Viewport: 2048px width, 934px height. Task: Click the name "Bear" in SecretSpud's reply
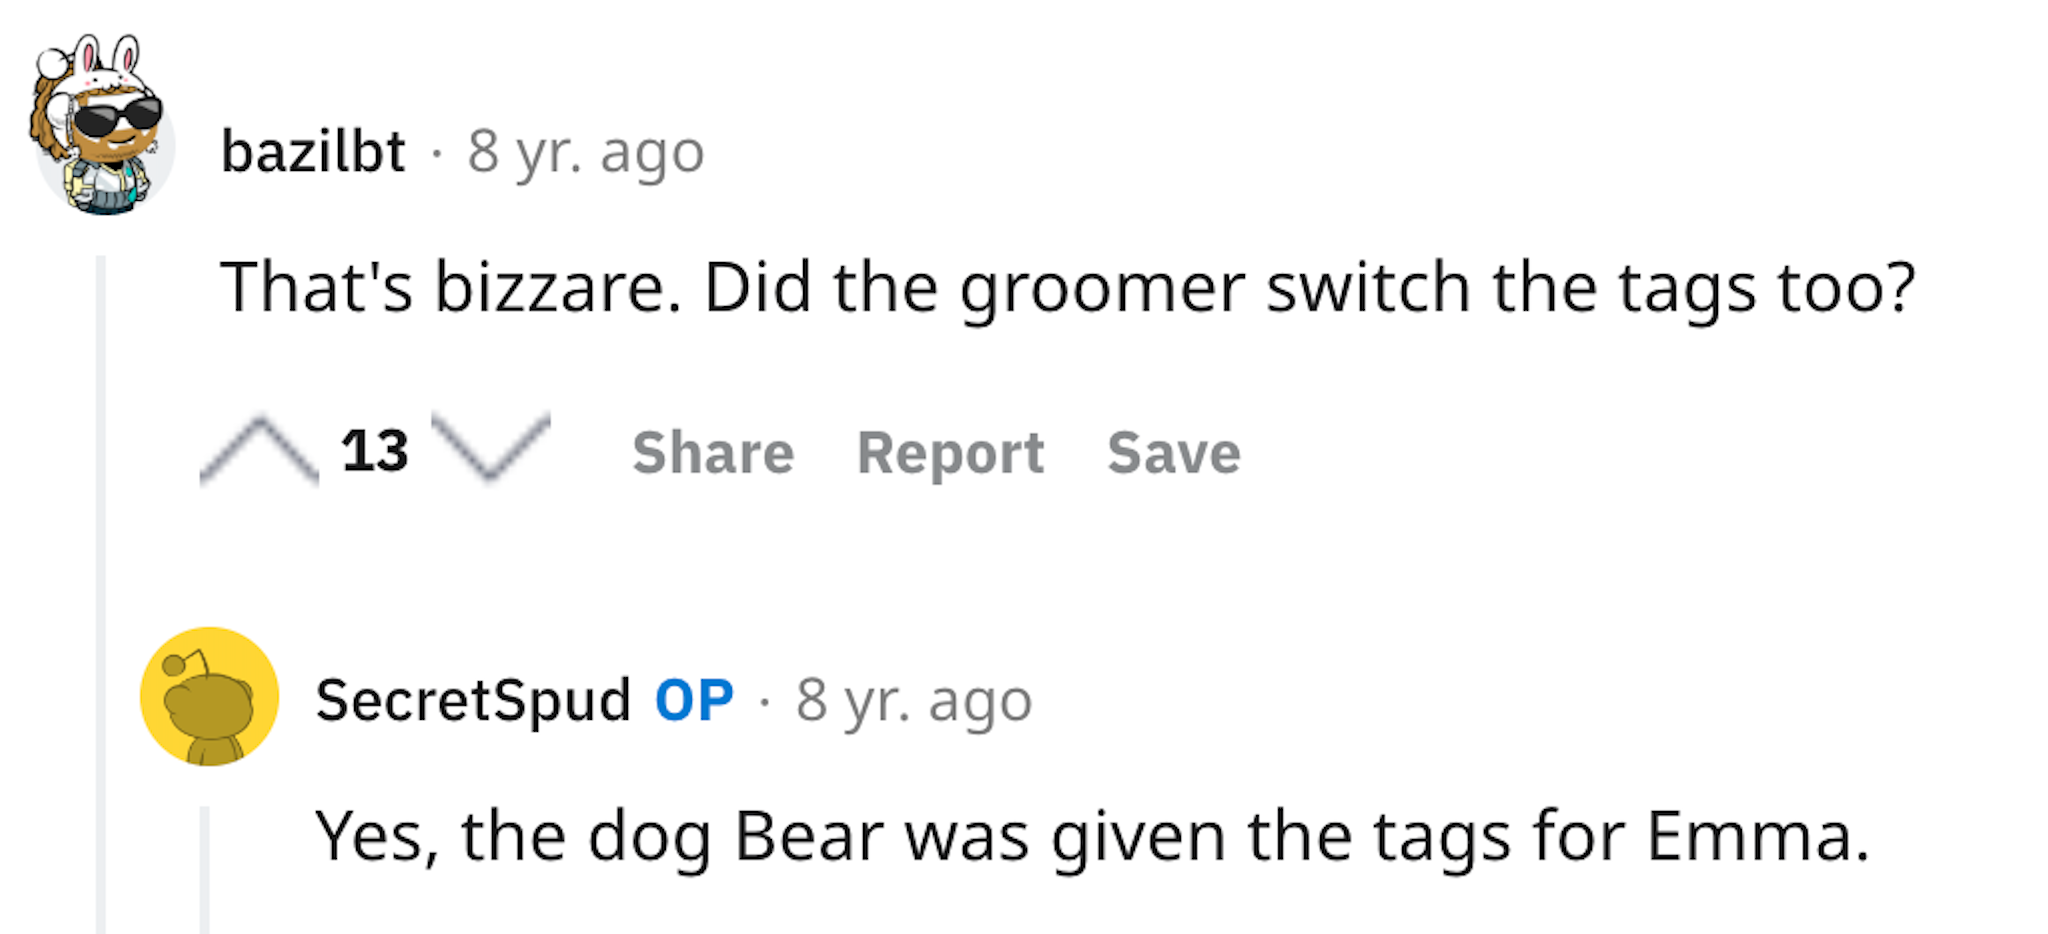809,836
